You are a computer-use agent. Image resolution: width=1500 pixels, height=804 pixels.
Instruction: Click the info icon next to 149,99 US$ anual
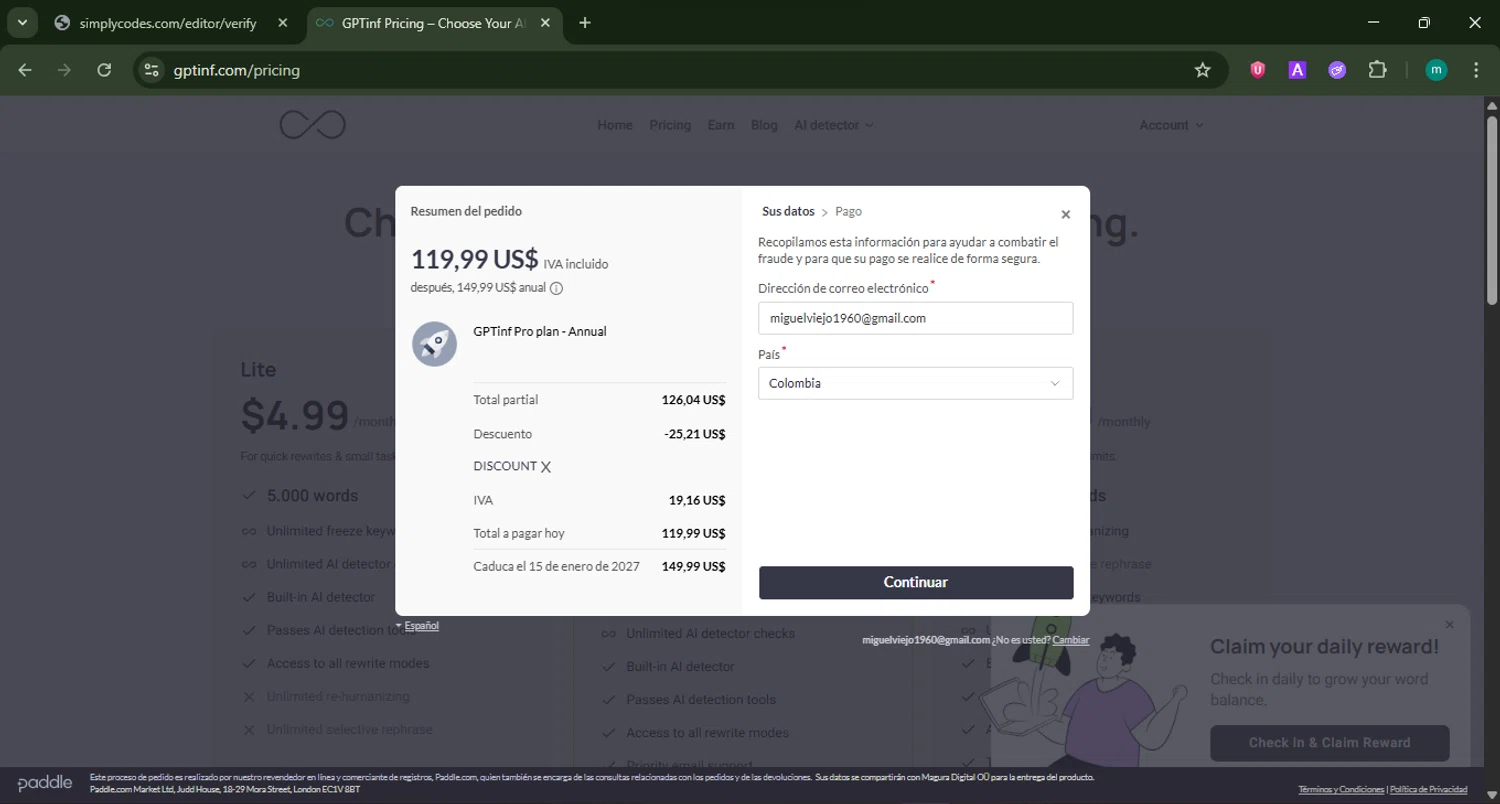[x=557, y=288]
